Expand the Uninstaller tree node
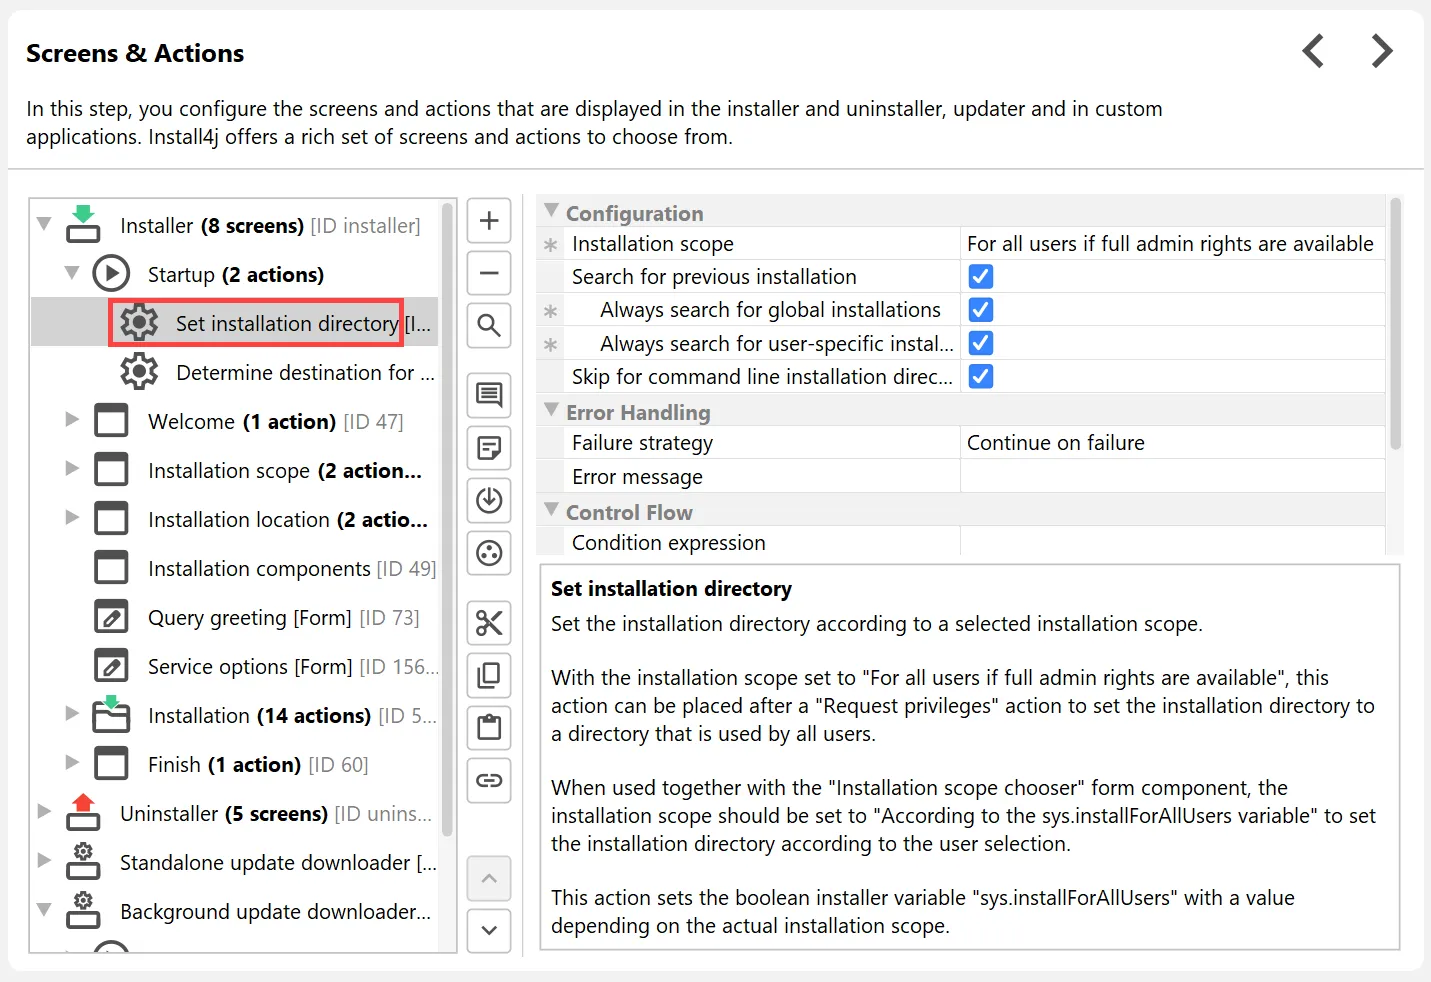This screenshot has width=1431, height=982. coord(44,812)
